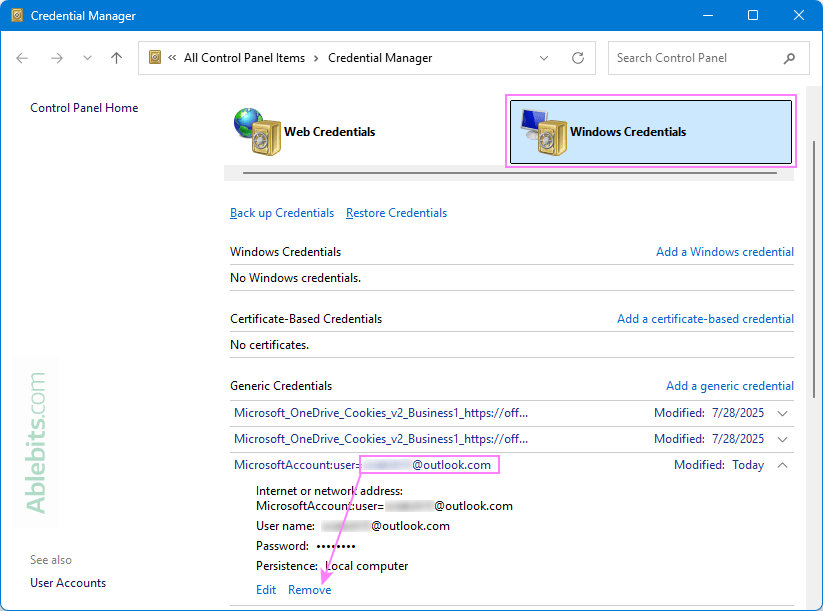This screenshot has width=823, height=611.
Task: Collapse the MicrosoftAccount credential chevron
Action: (783, 465)
